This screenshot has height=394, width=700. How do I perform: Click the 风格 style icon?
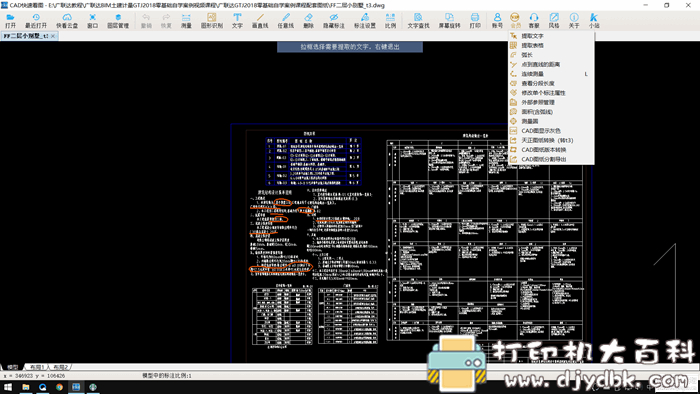coord(554,21)
